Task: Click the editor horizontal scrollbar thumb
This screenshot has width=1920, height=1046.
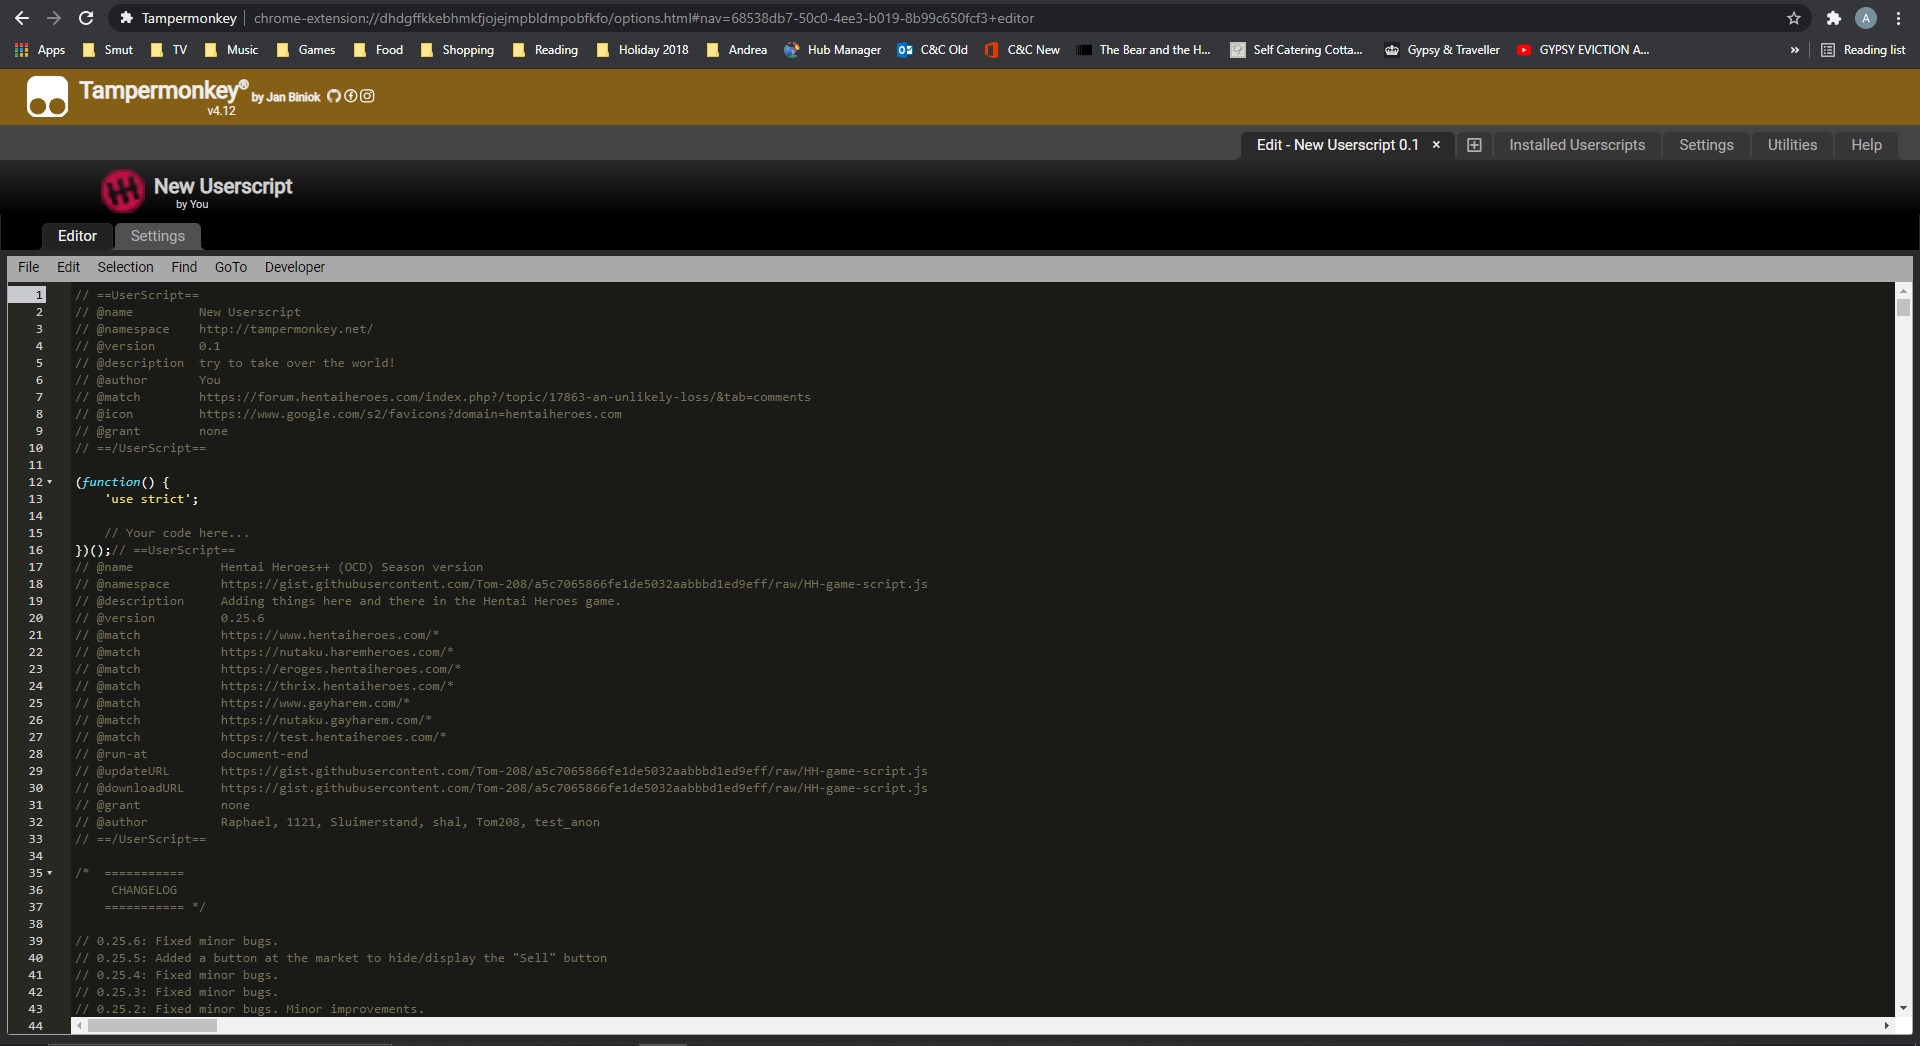Action: (152, 1025)
